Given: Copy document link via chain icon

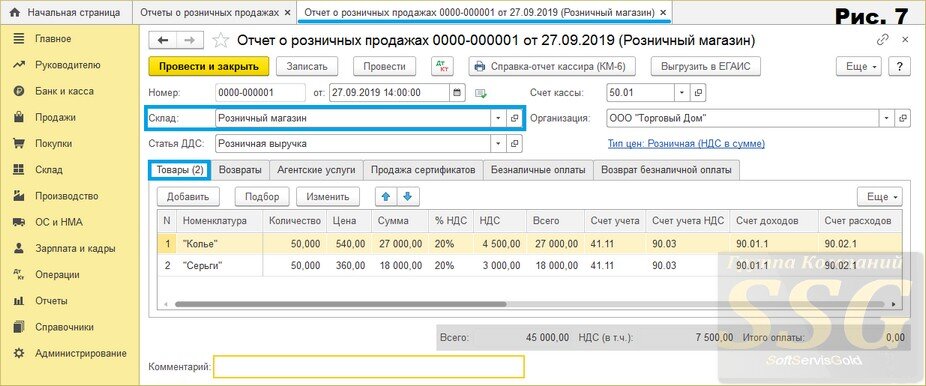Looking at the screenshot, I should (883, 40).
